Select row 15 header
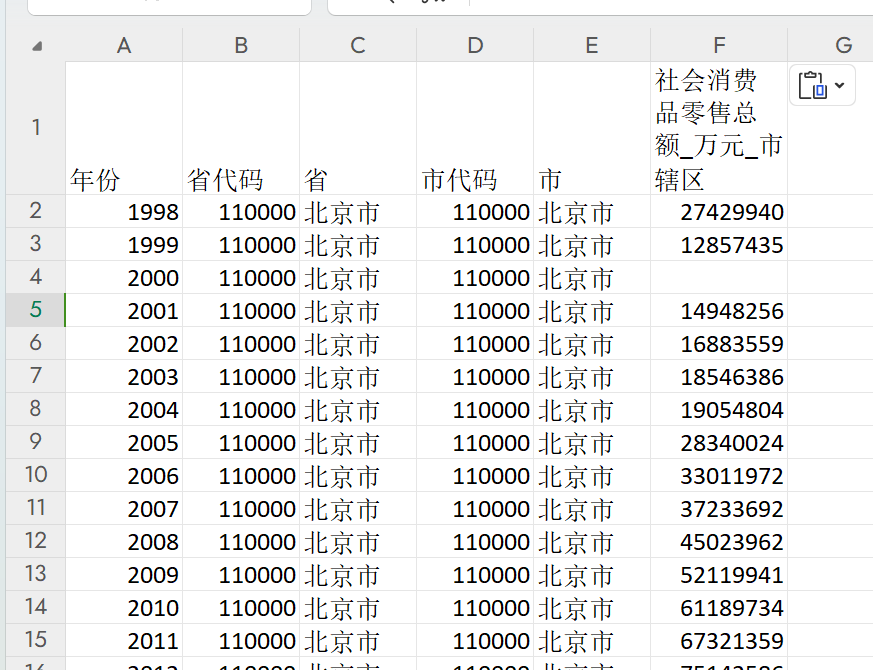The width and height of the screenshot is (873, 670). 36,639
